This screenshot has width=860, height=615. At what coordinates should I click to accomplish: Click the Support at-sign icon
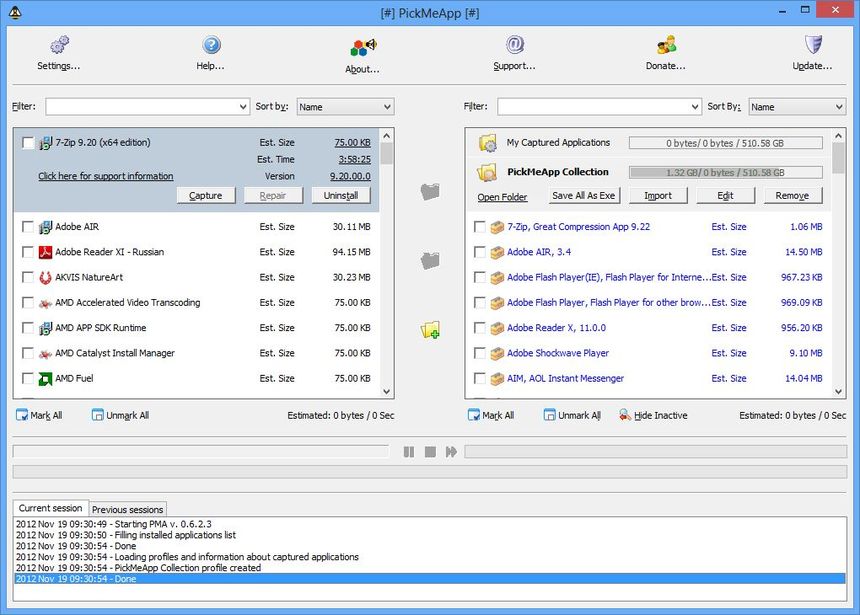[514, 45]
